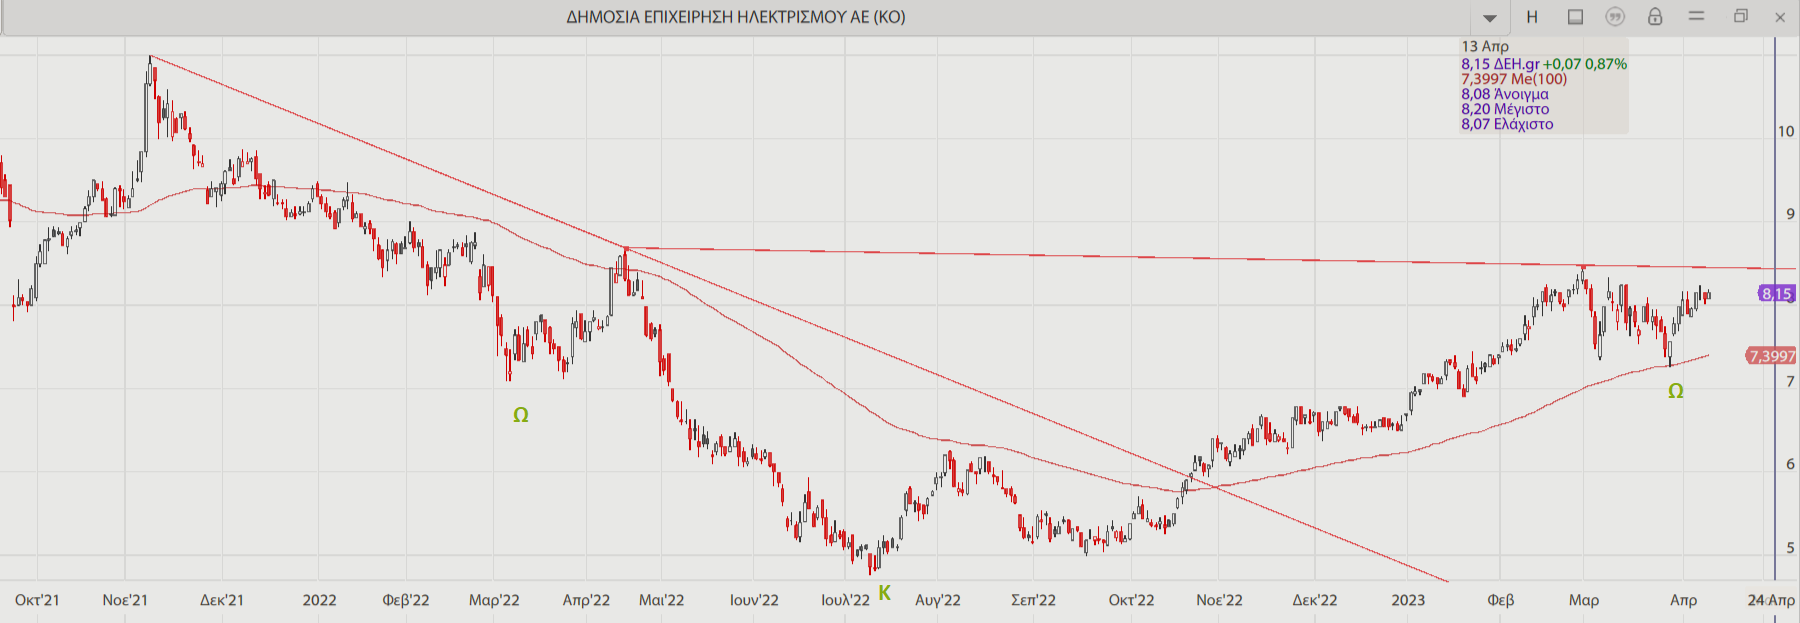Click the Οκτ'22 date label
Viewport: 1800px width, 623px height.
click(1131, 600)
